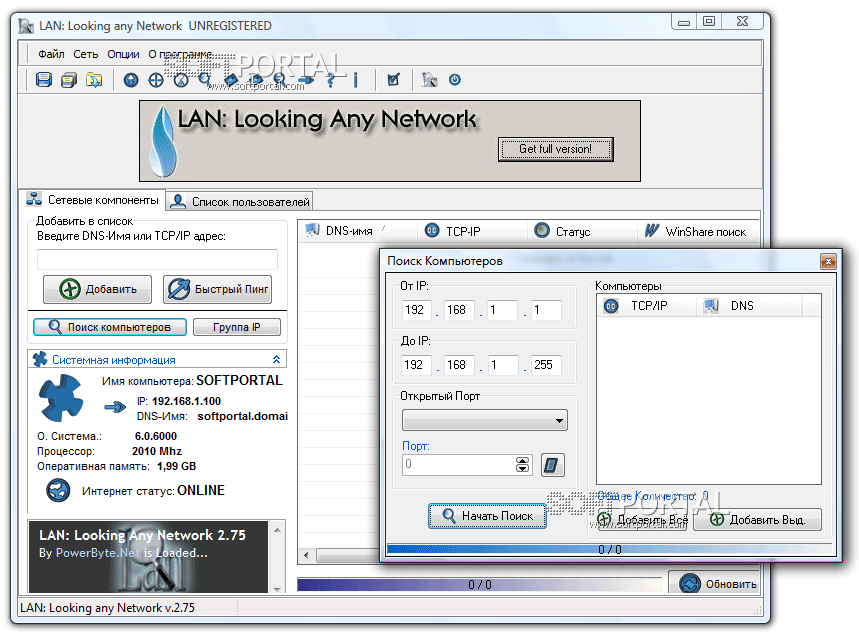Click the Порт spinner arrows
This screenshot has width=859, height=638.
pos(523,465)
